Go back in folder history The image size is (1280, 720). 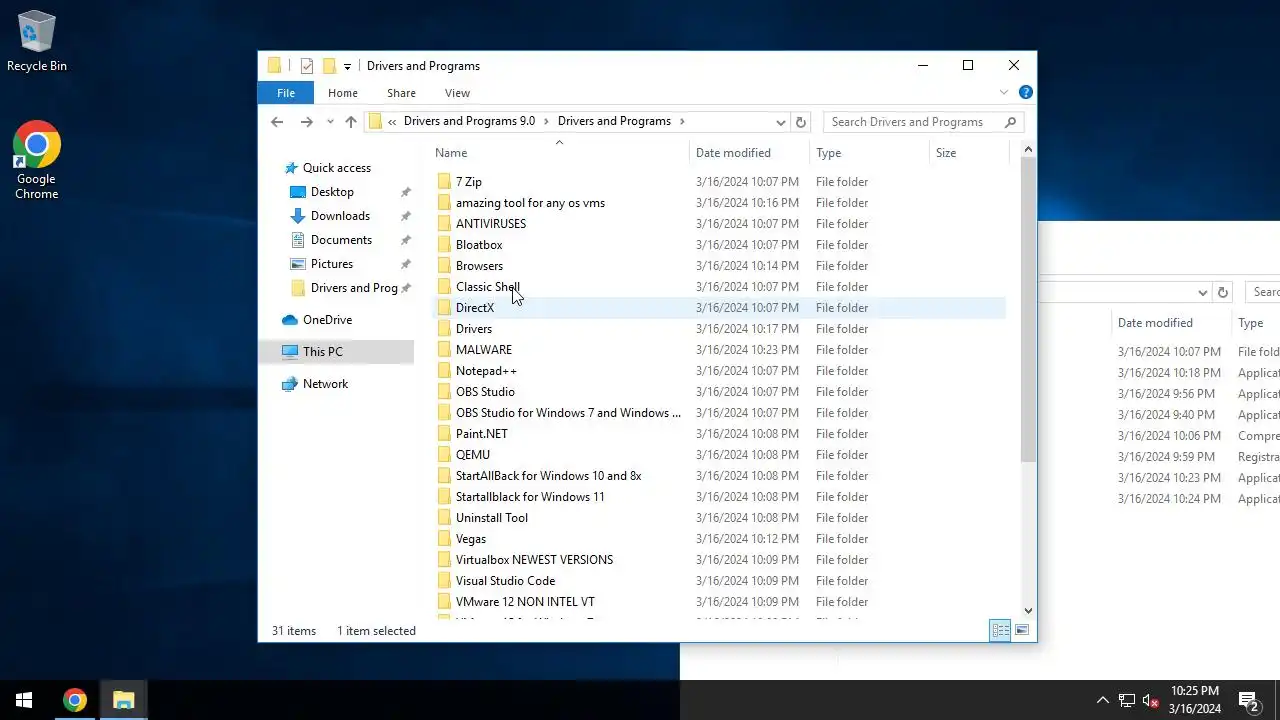click(277, 122)
